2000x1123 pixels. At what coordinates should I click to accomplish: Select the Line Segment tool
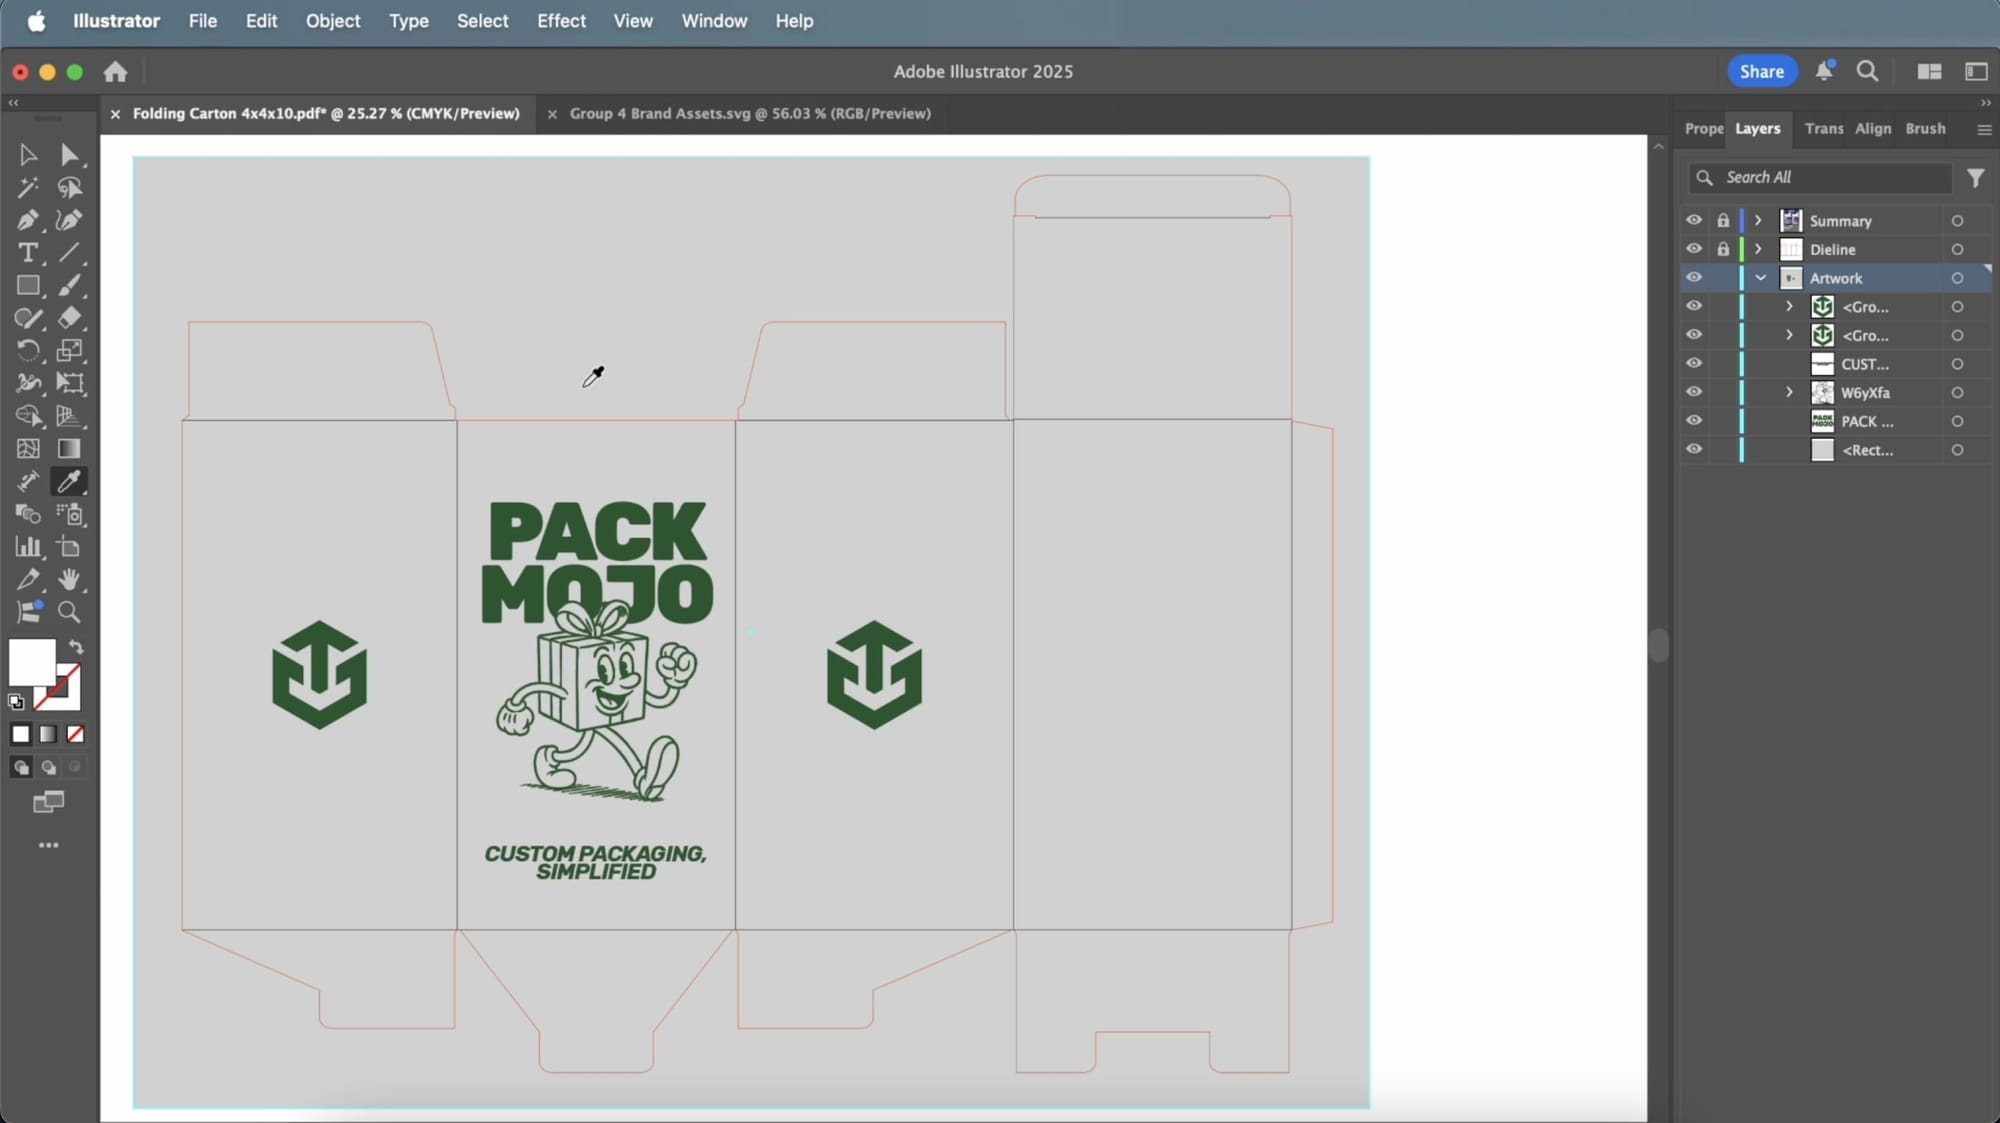69,253
